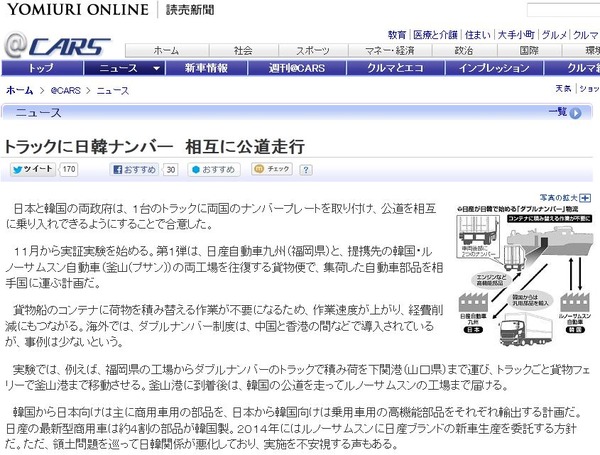Click the 教育 top link
The image size is (600, 455).
point(397,35)
